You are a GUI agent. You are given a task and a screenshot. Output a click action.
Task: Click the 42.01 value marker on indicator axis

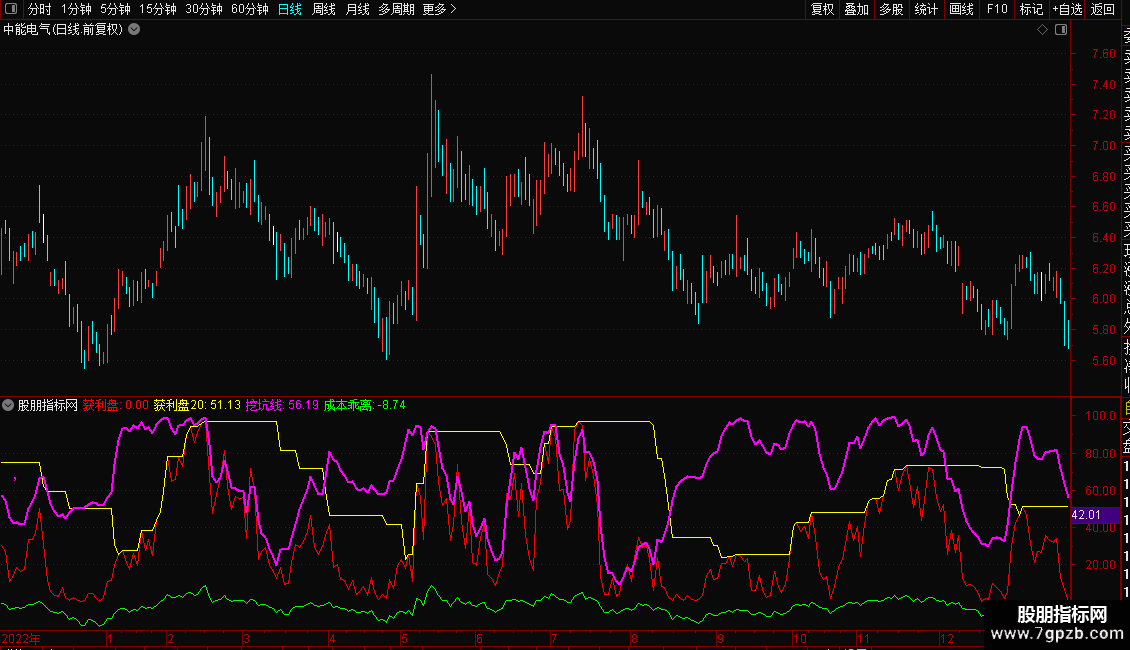1085,515
